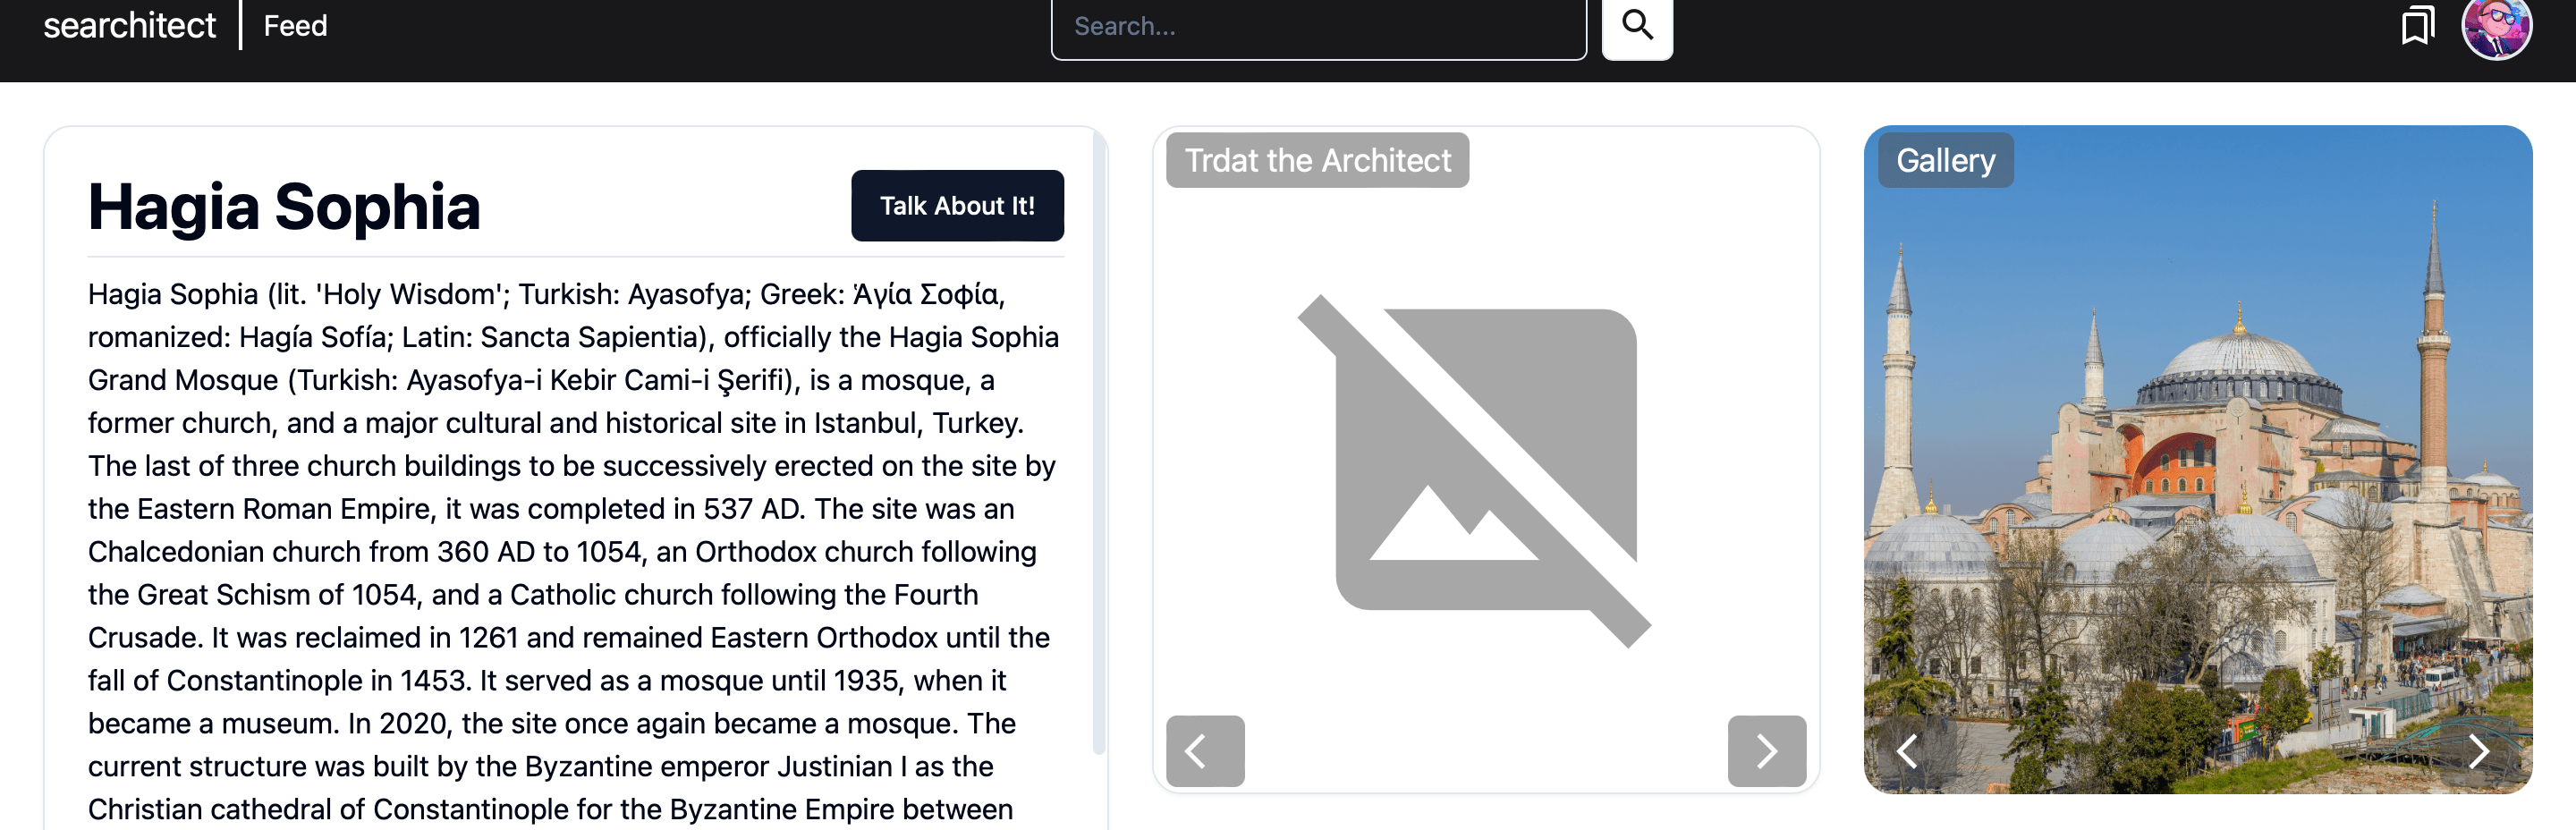Show next gallery photo

[x=2478, y=751]
